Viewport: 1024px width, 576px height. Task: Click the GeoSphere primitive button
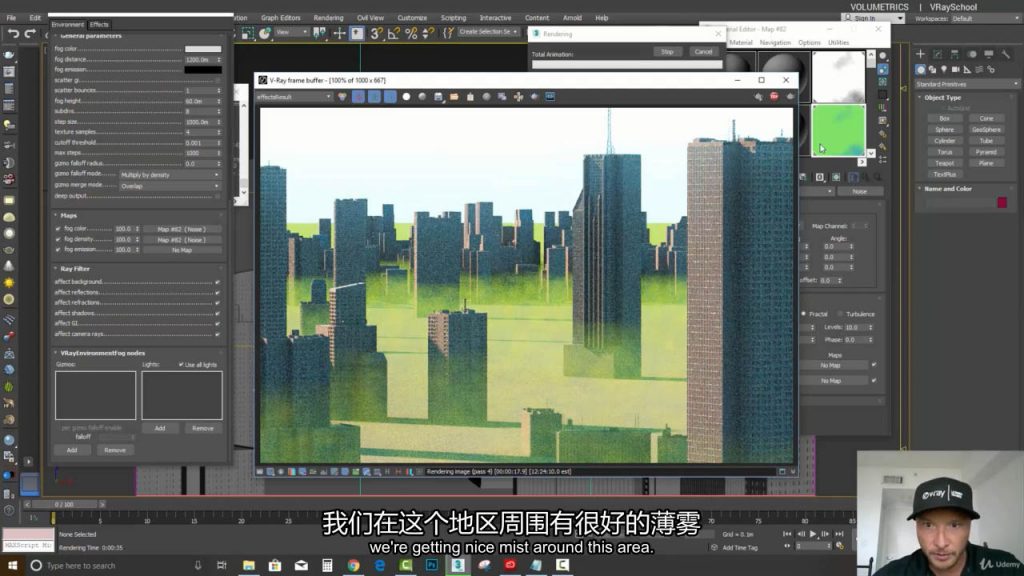click(x=986, y=130)
